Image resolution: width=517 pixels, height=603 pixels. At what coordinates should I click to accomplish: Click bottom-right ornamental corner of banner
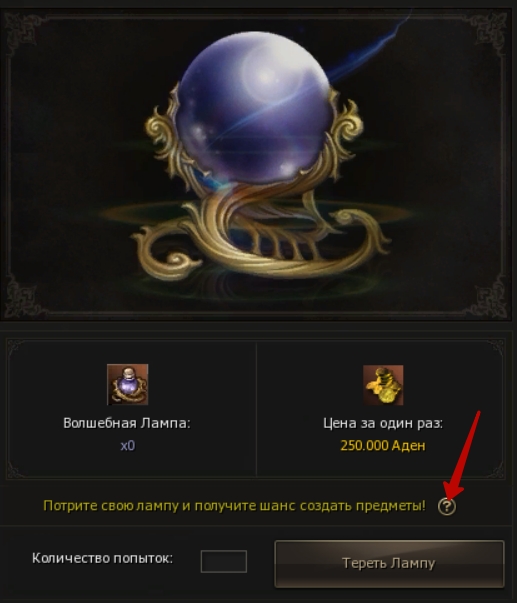(x=490, y=296)
